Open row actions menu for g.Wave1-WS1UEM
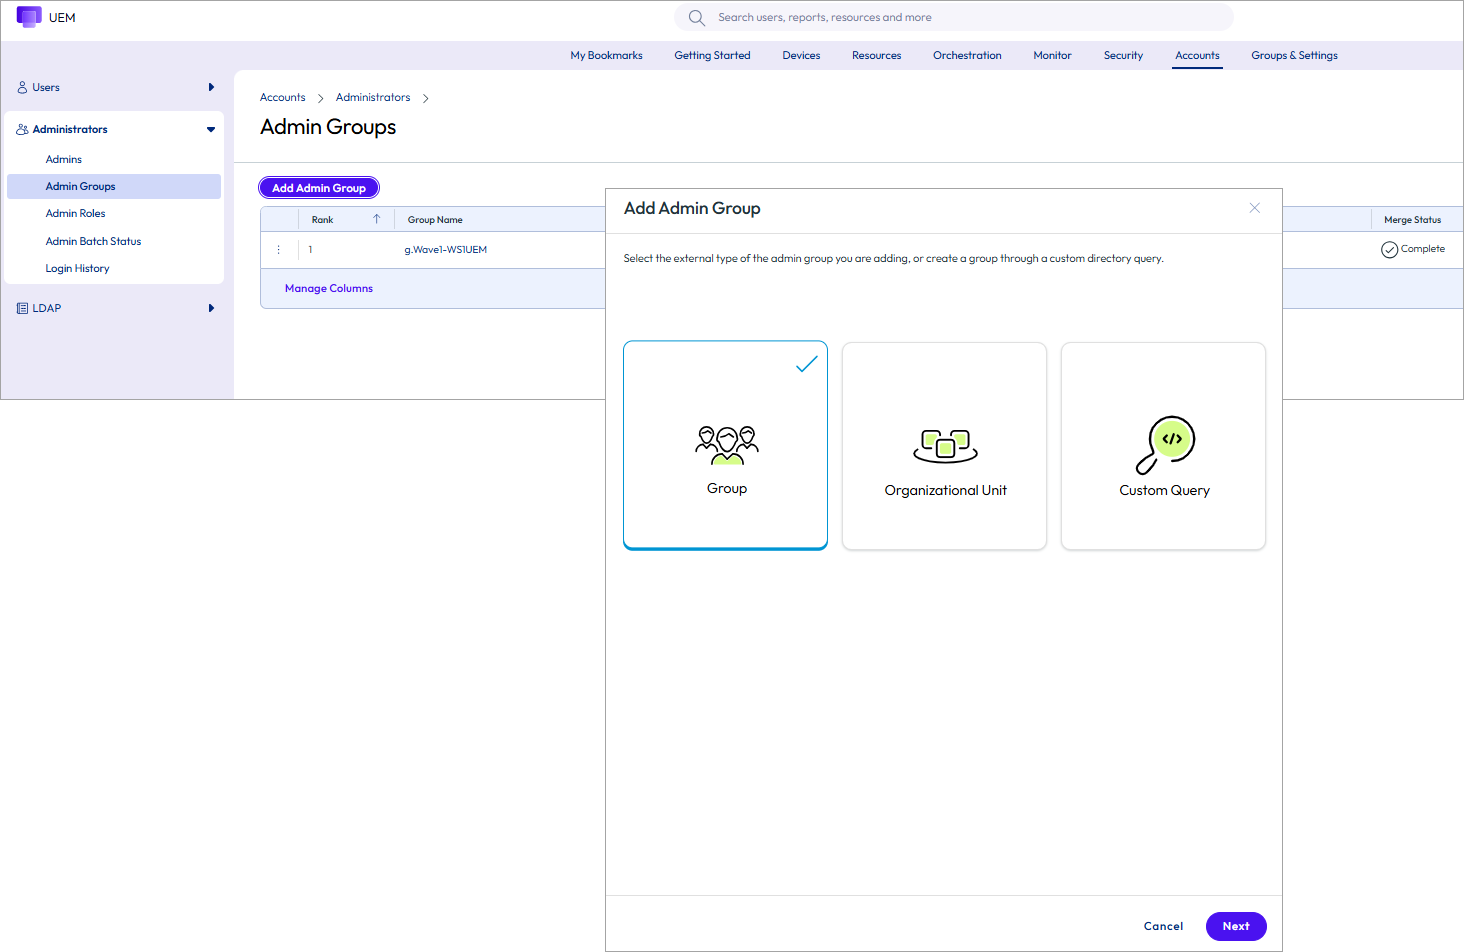Screen dimensions: 1464x952 tap(279, 250)
